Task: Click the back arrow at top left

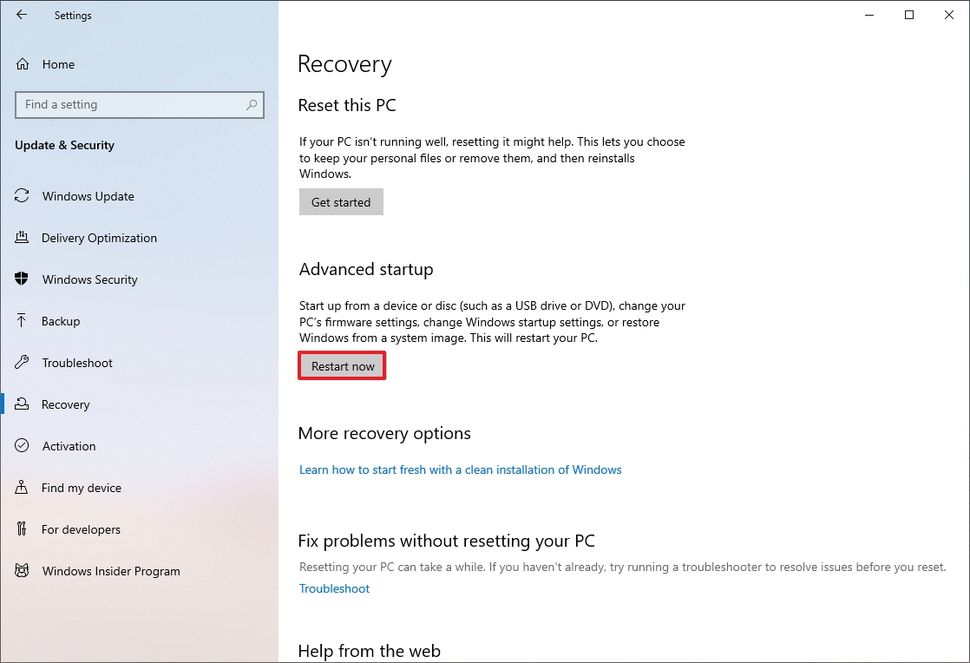Action: (x=22, y=15)
